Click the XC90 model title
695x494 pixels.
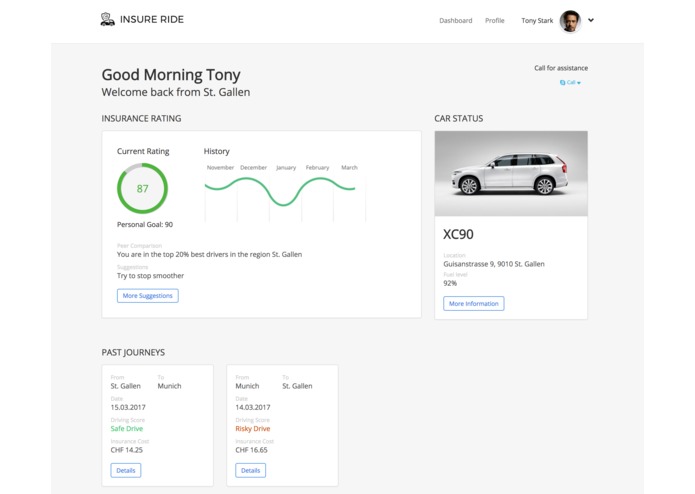pos(458,234)
